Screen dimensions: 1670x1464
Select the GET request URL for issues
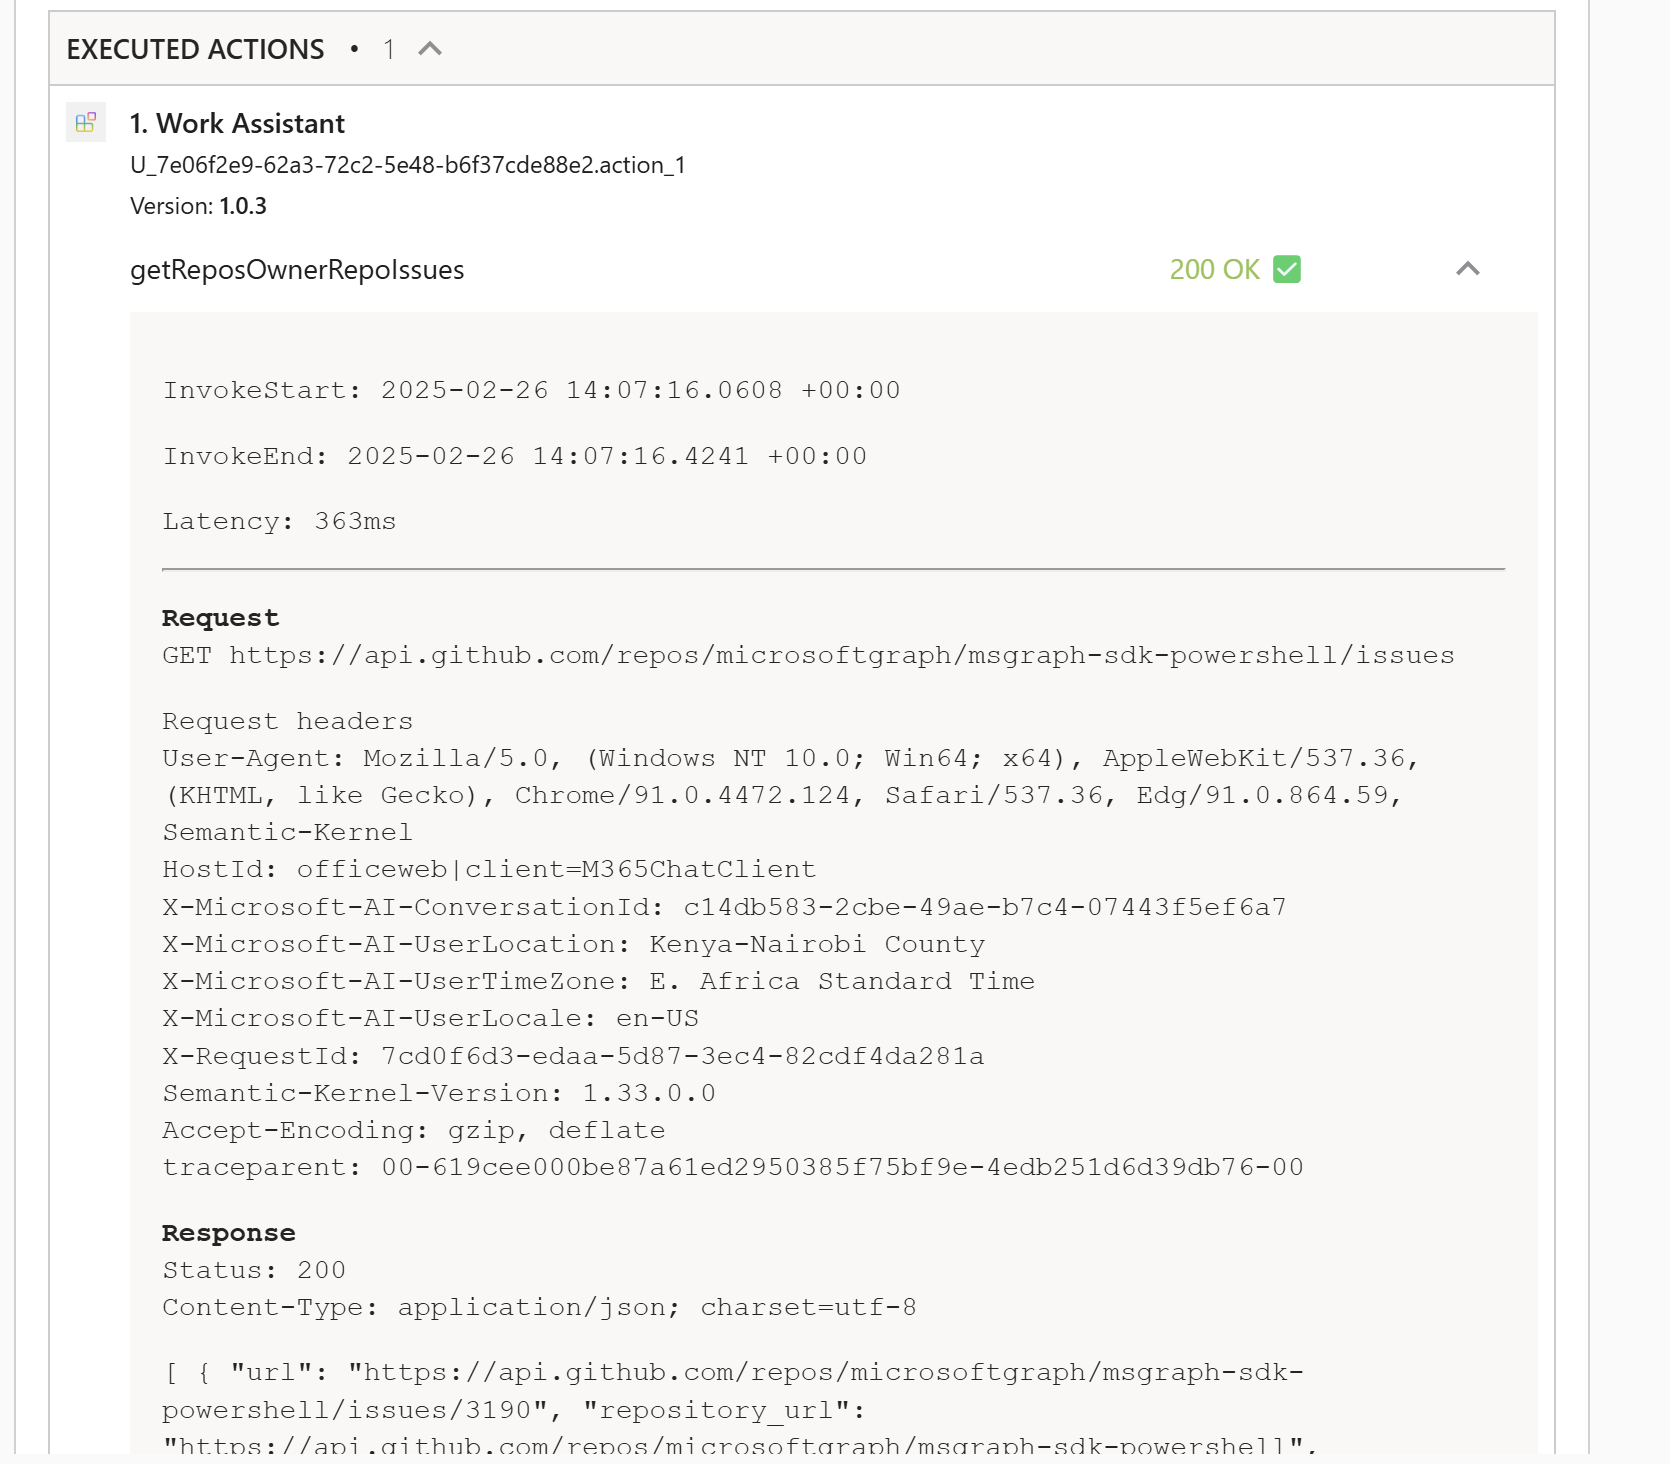pyautogui.click(x=842, y=655)
